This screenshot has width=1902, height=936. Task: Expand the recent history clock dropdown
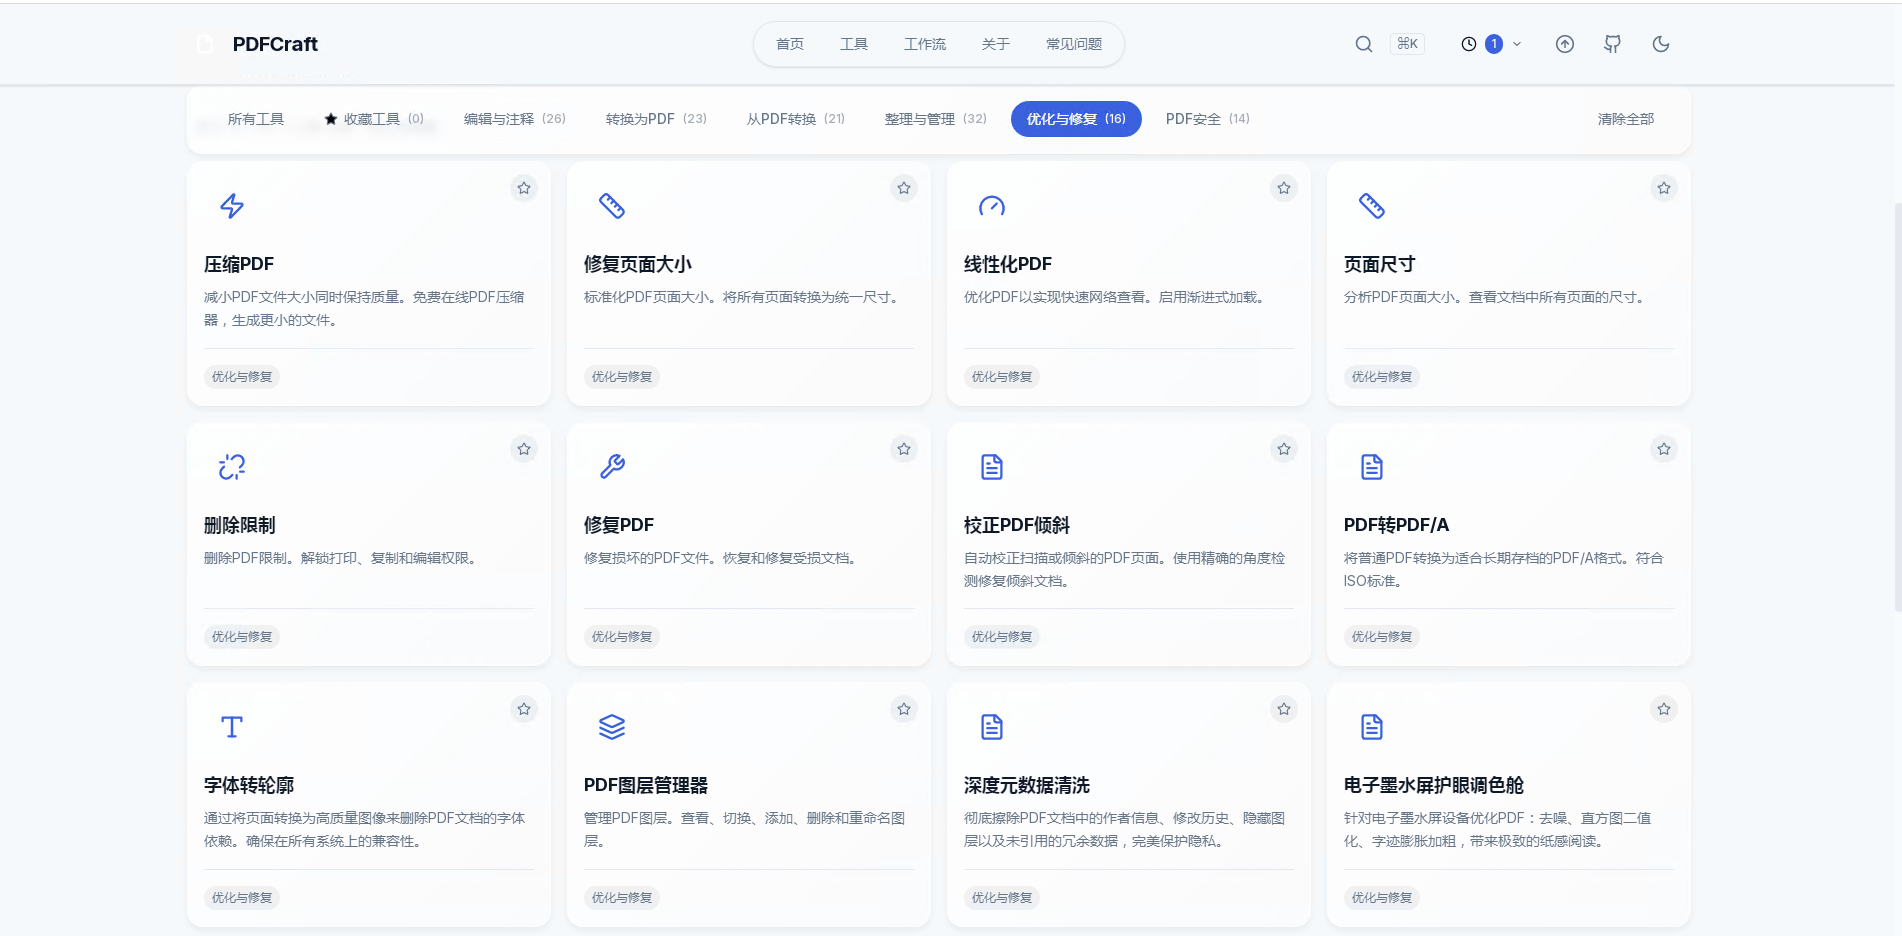(1491, 44)
